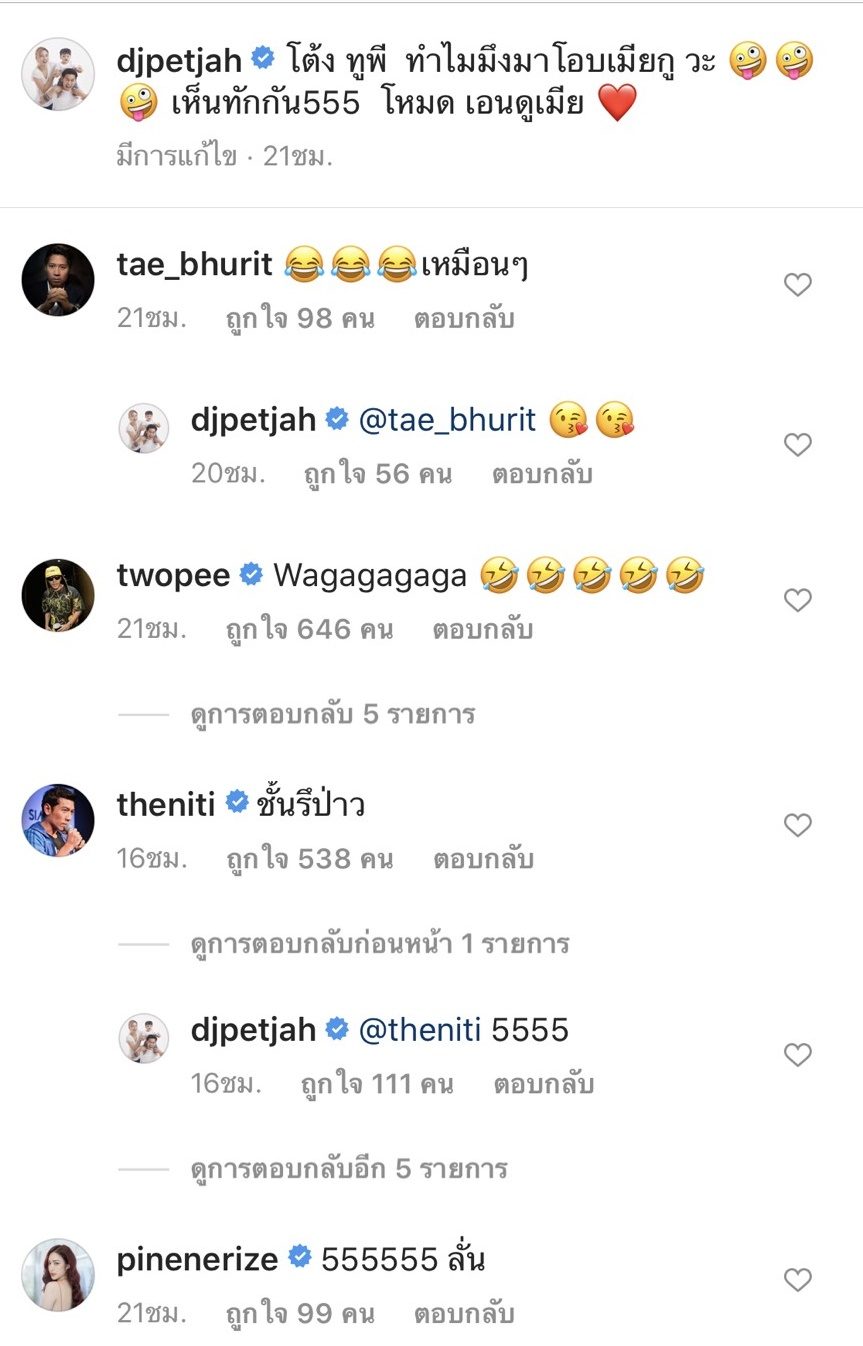The width and height of the screenshot is (863, 1346).
Task: Tap pinenerize's profile avatar
Action: point(58,1275)
